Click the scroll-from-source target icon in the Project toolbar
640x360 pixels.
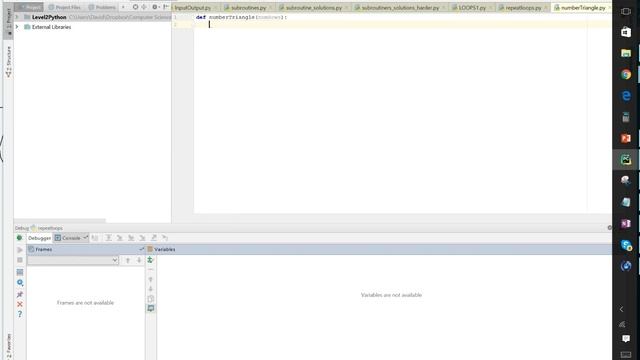tap(135, 7)
